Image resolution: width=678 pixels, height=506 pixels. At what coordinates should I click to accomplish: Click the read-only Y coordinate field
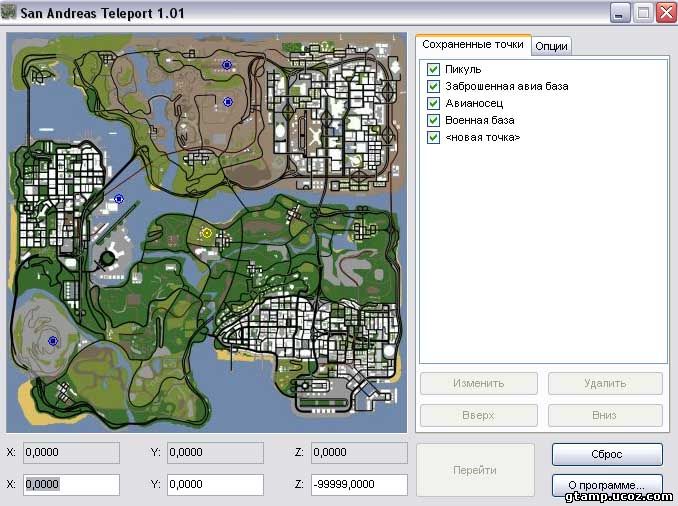215,452
